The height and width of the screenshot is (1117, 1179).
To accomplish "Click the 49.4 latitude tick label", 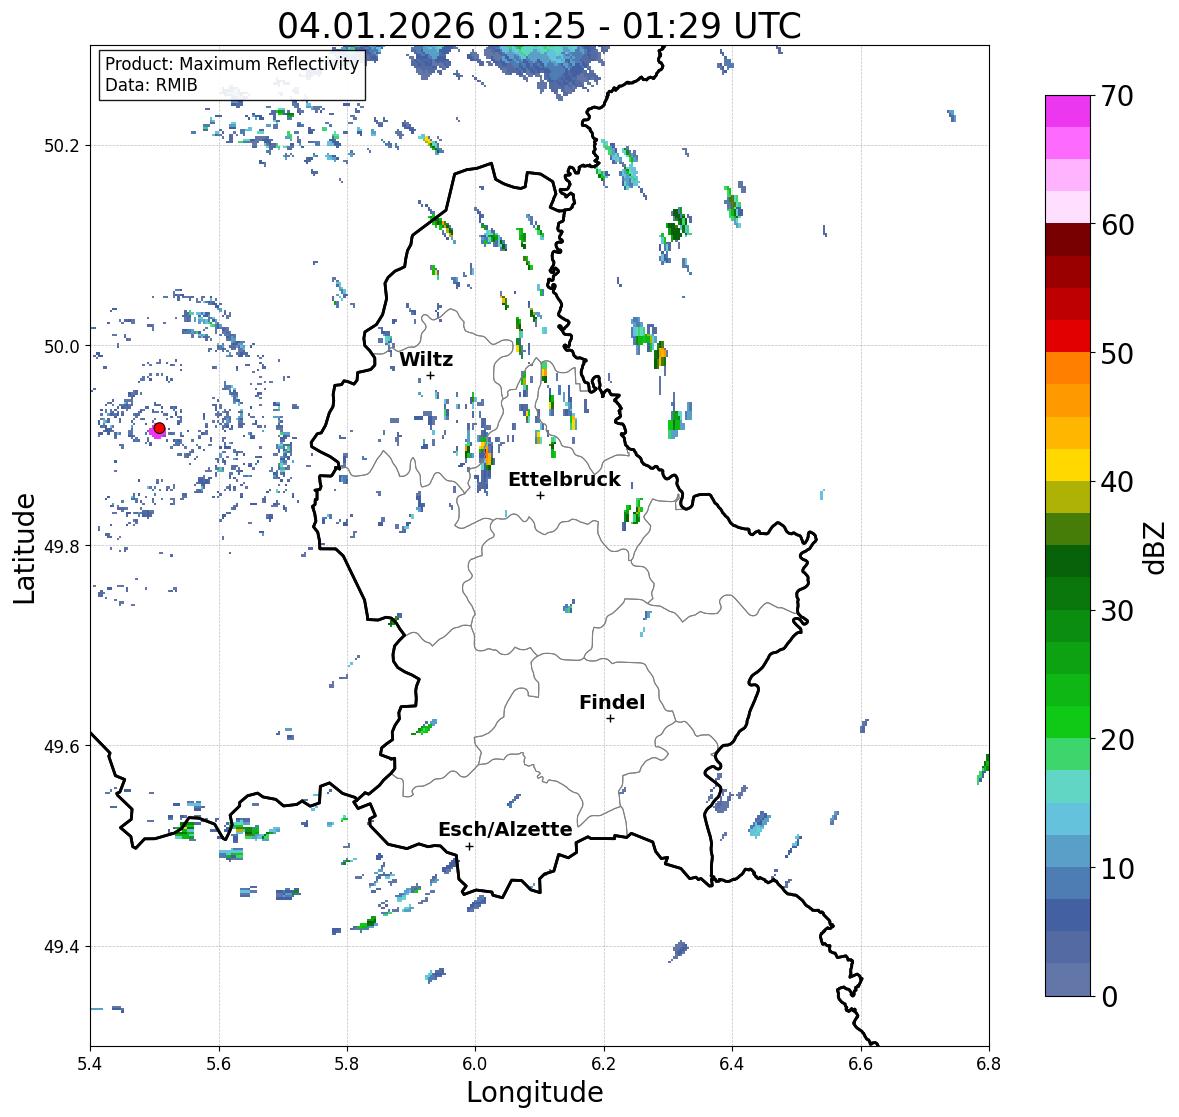I will tap(62, 947).
